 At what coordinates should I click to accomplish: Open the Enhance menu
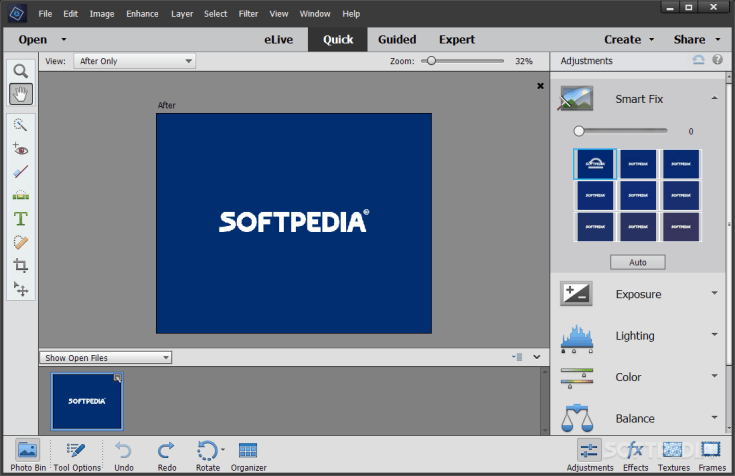pos(142,14)
